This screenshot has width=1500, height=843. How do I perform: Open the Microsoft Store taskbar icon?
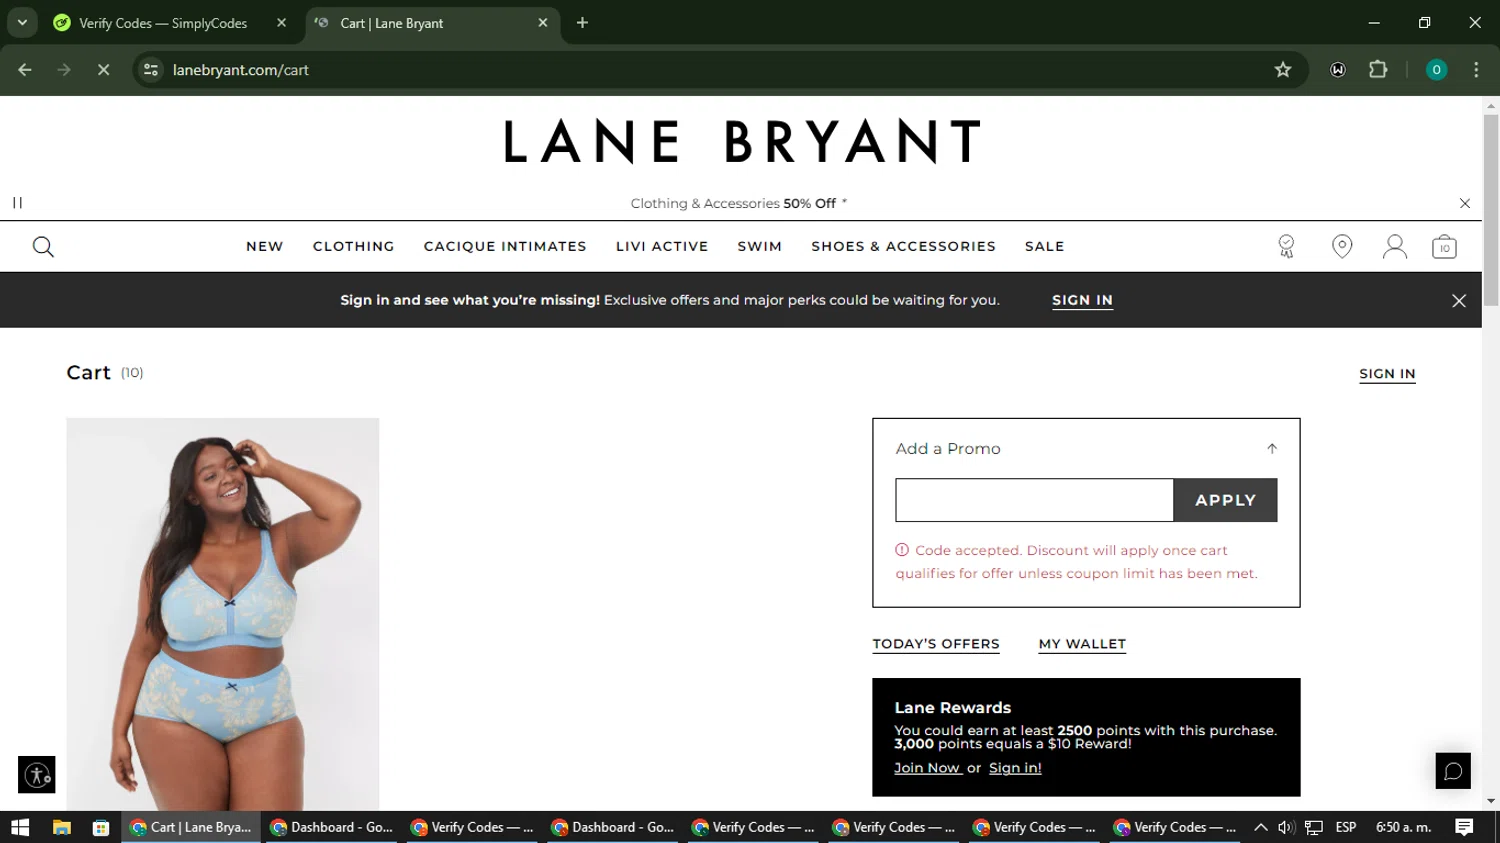click(101, 827)
